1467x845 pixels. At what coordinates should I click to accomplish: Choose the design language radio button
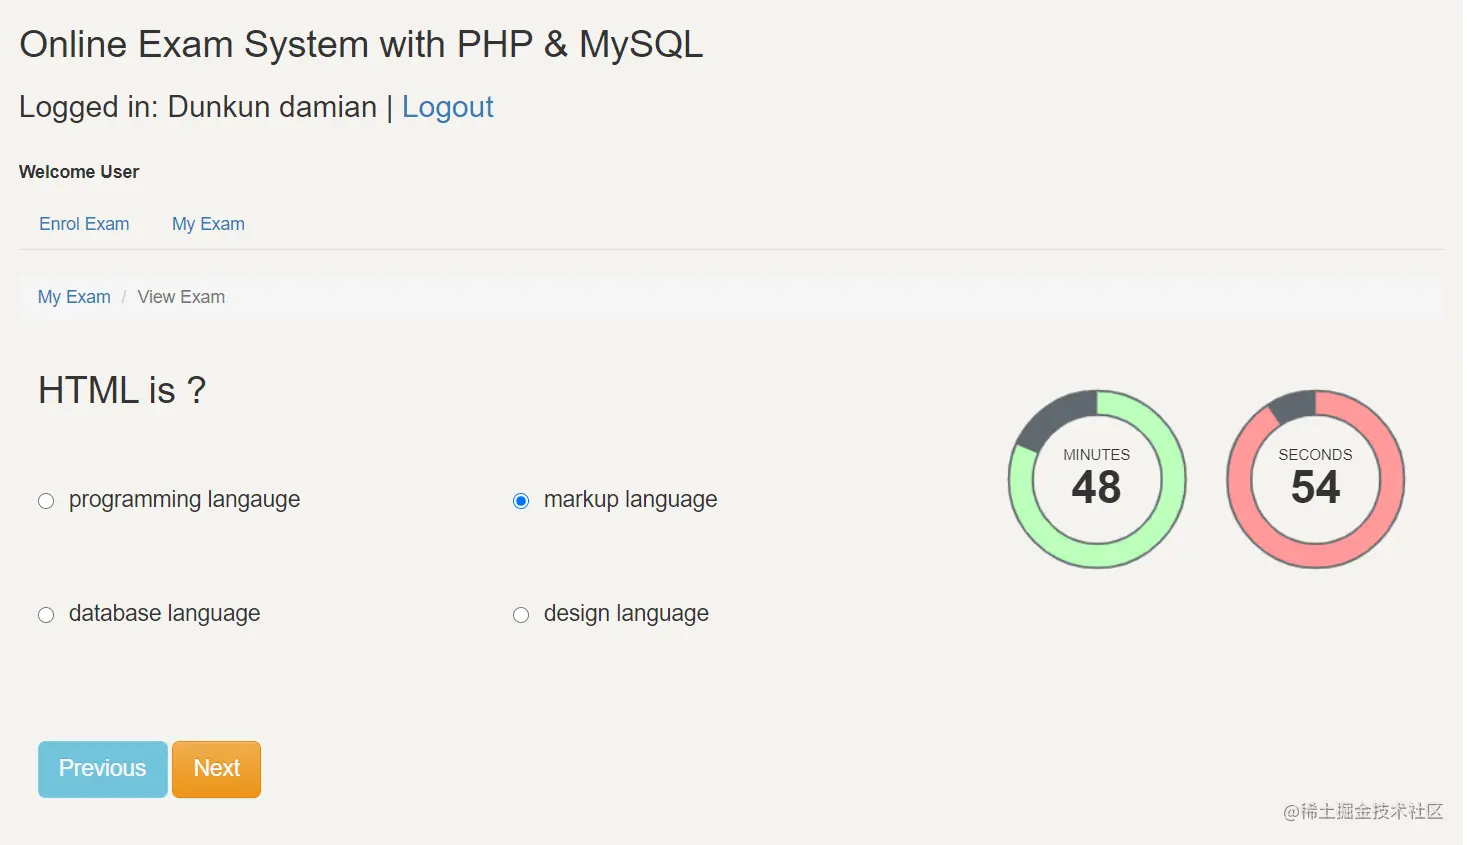pos(521,615)
